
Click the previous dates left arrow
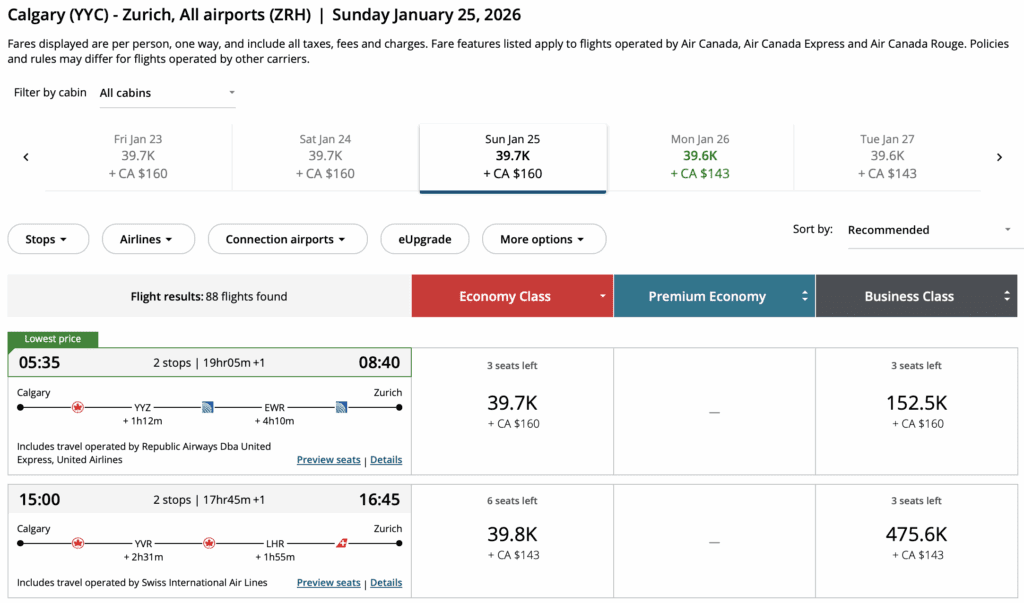26,157
